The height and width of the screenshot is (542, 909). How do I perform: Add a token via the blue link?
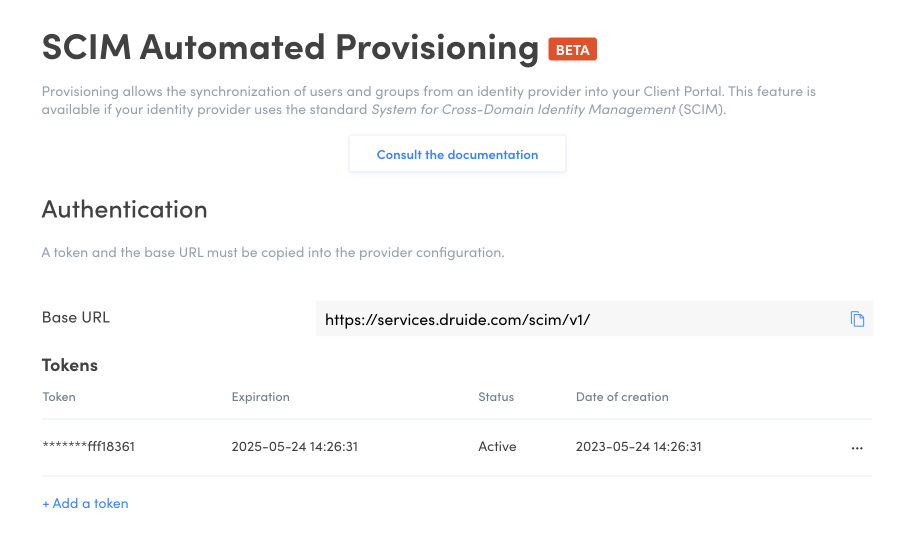click(85, 503)
